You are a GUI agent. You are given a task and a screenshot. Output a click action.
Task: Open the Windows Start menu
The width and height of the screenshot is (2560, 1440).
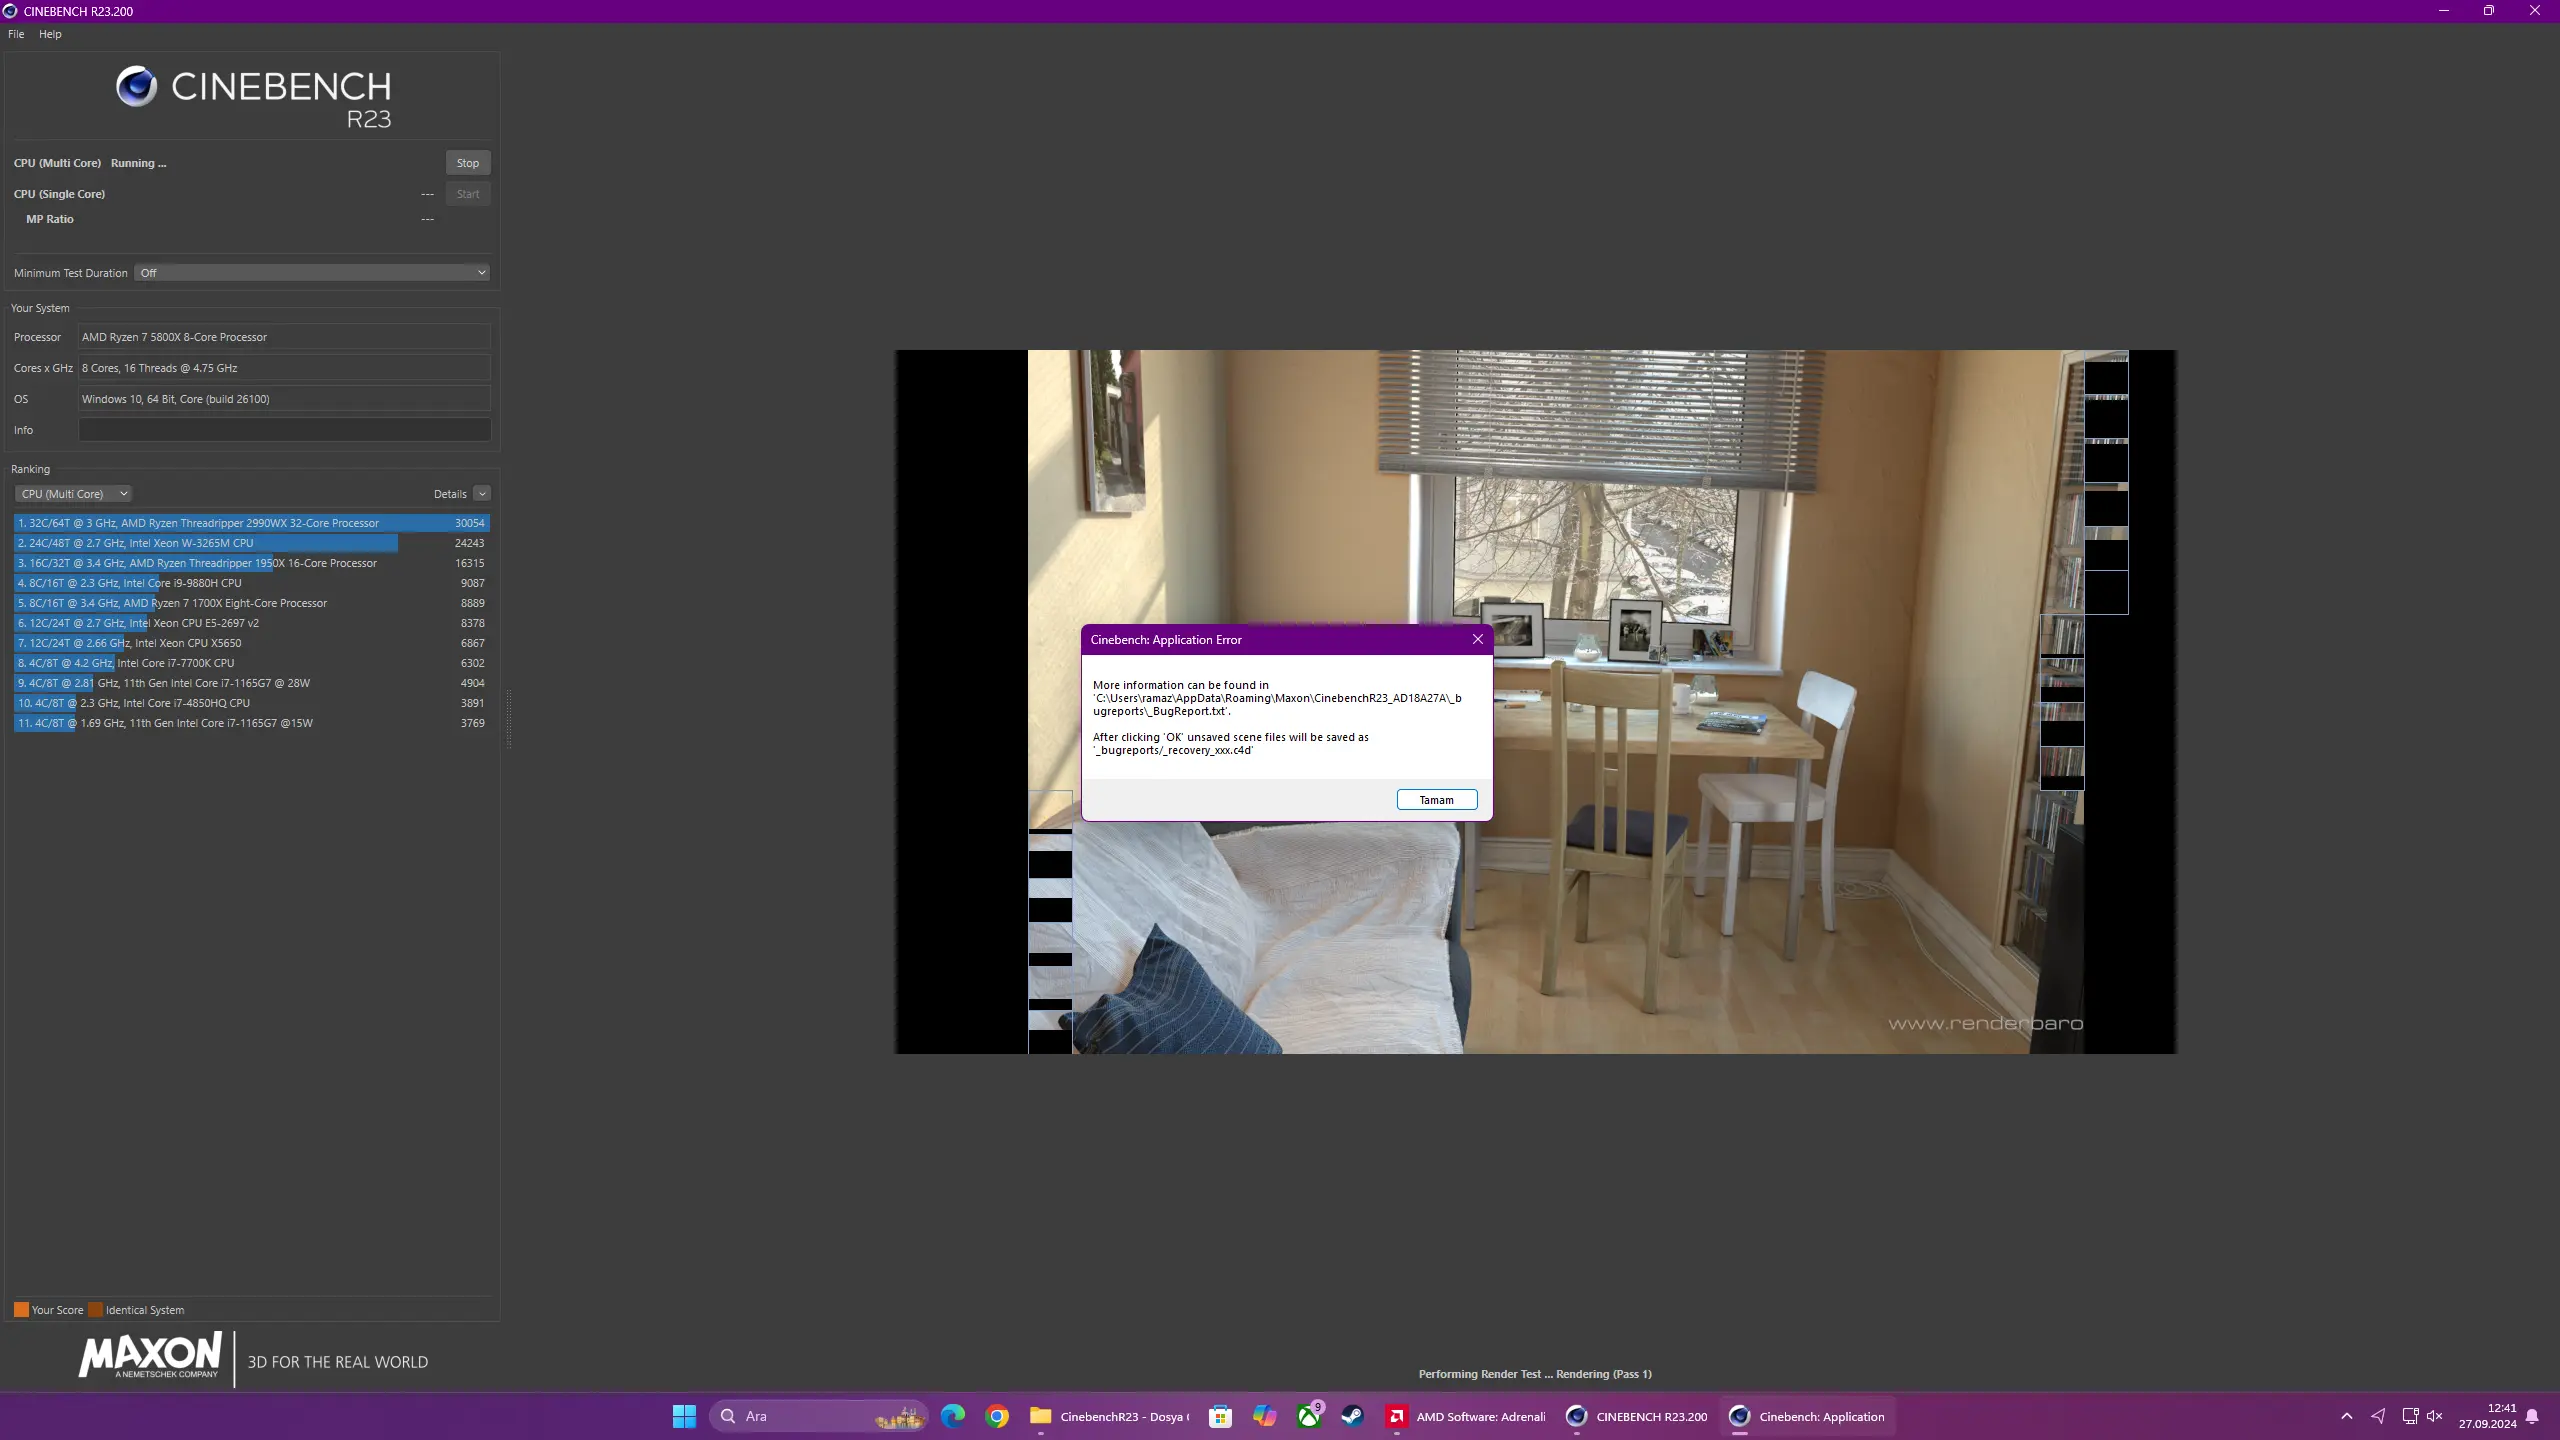[684, 1416]
